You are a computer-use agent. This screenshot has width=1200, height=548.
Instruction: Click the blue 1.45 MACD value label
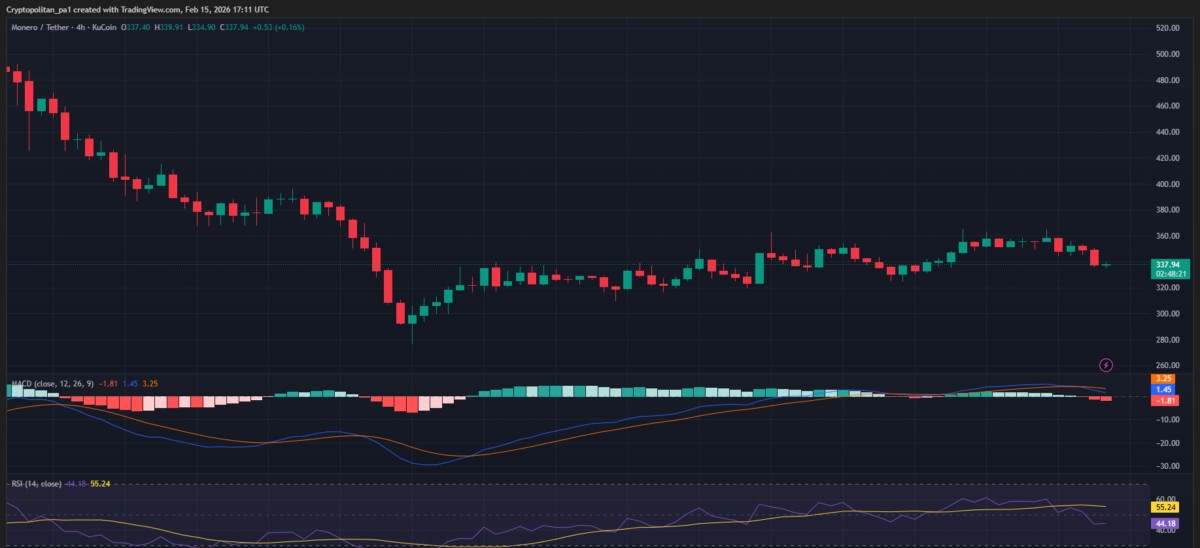[x=1163, y=390]
